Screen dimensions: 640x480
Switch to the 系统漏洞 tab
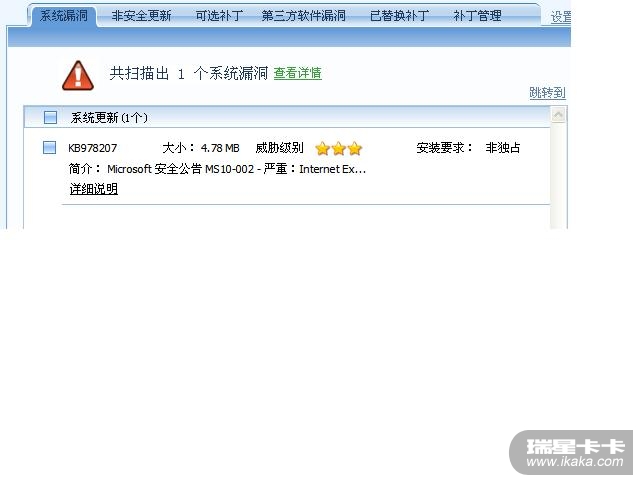point(64,16)
